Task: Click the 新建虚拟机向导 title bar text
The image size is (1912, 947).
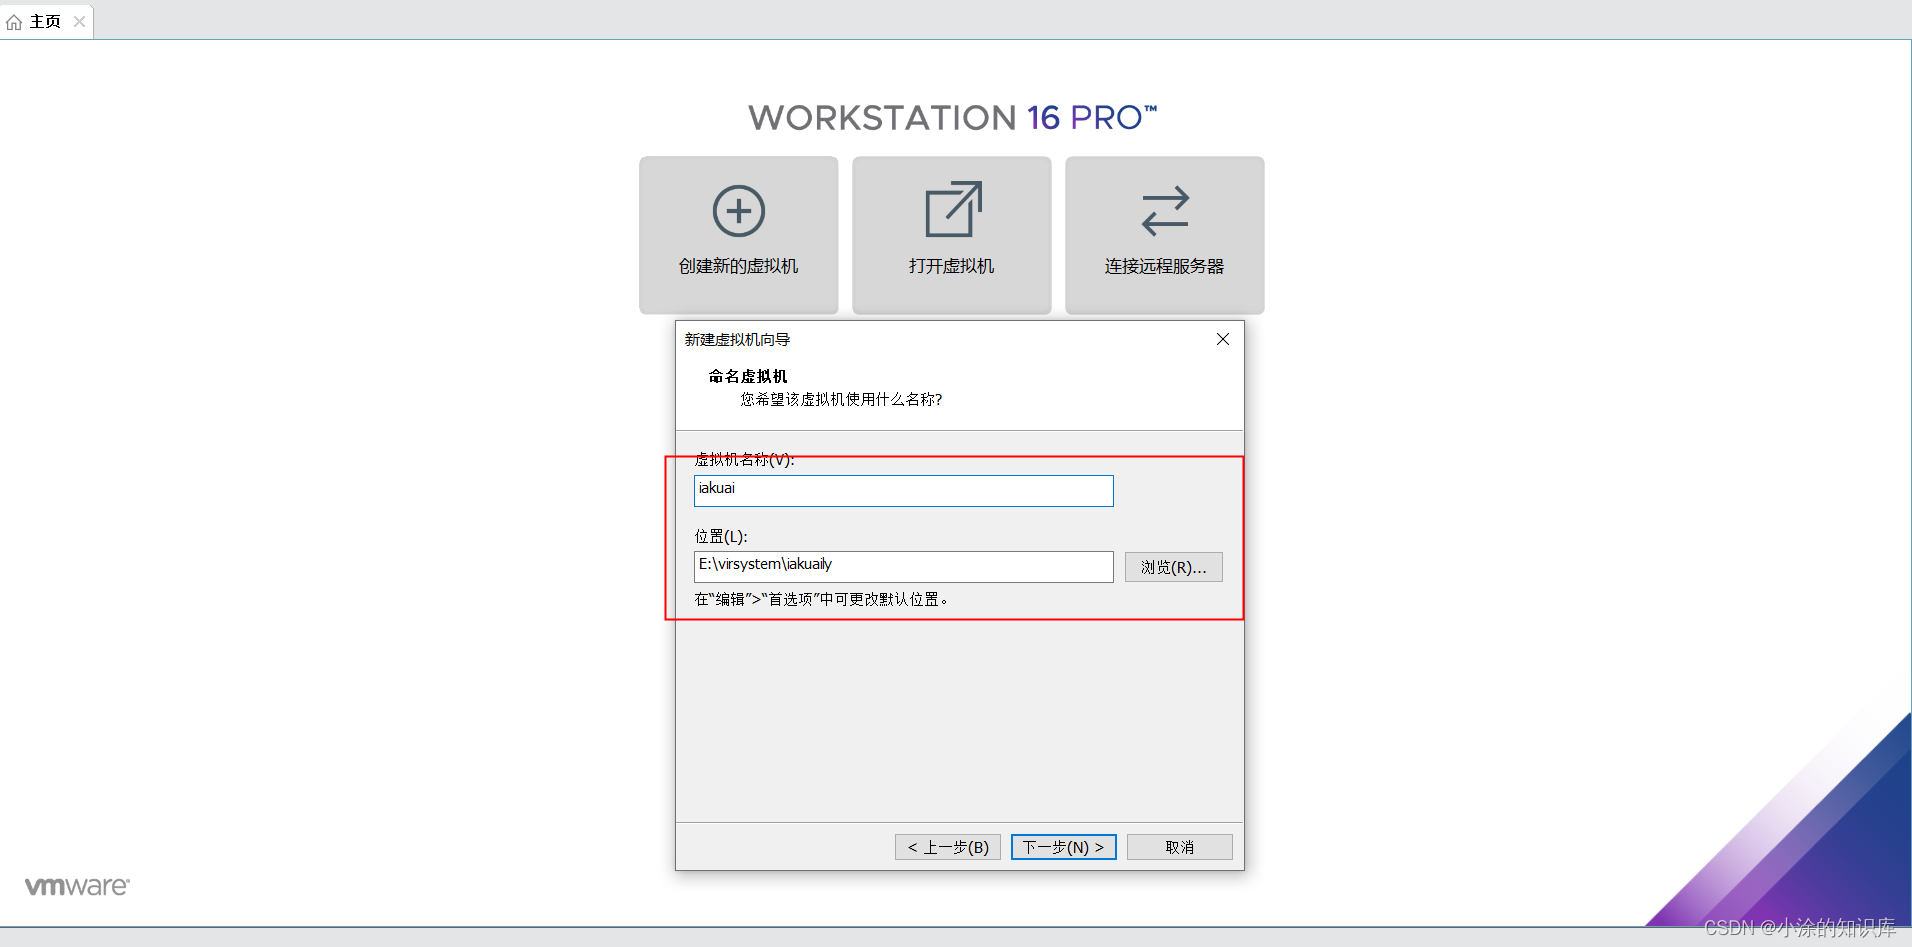Action: (737, 340)
